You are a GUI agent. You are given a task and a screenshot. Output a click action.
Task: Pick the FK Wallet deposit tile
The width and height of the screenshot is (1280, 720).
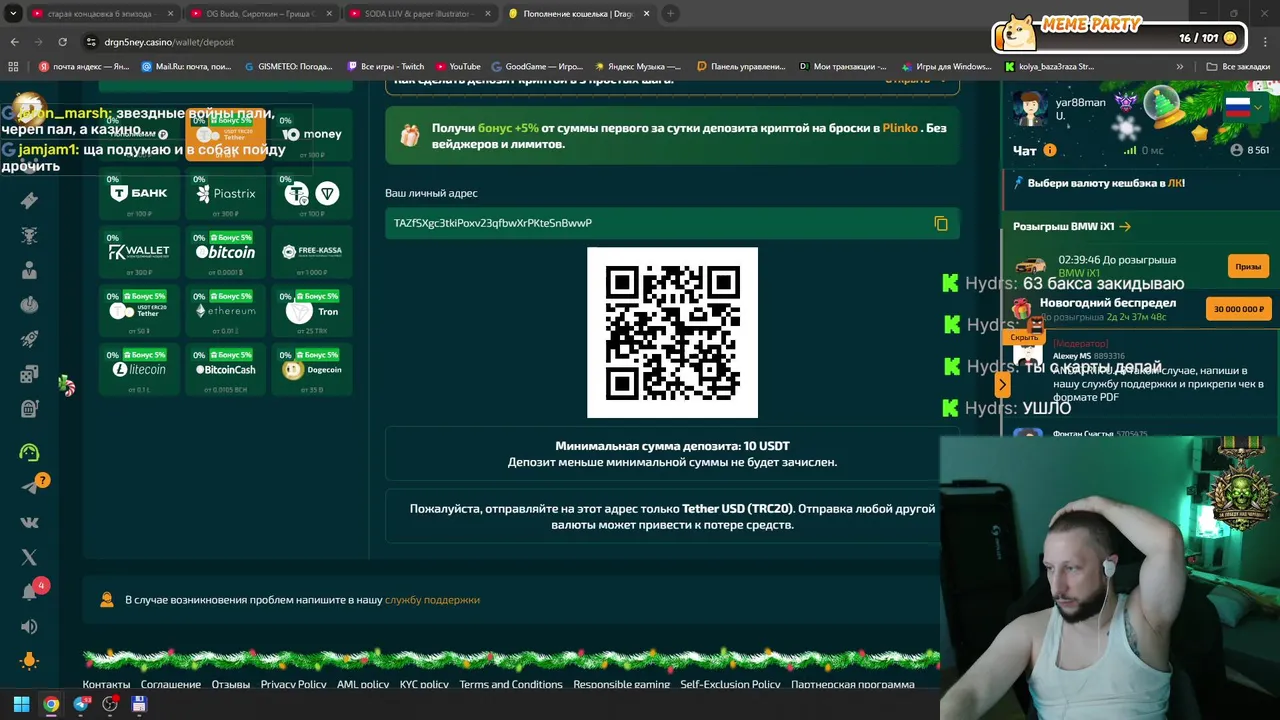139,253
